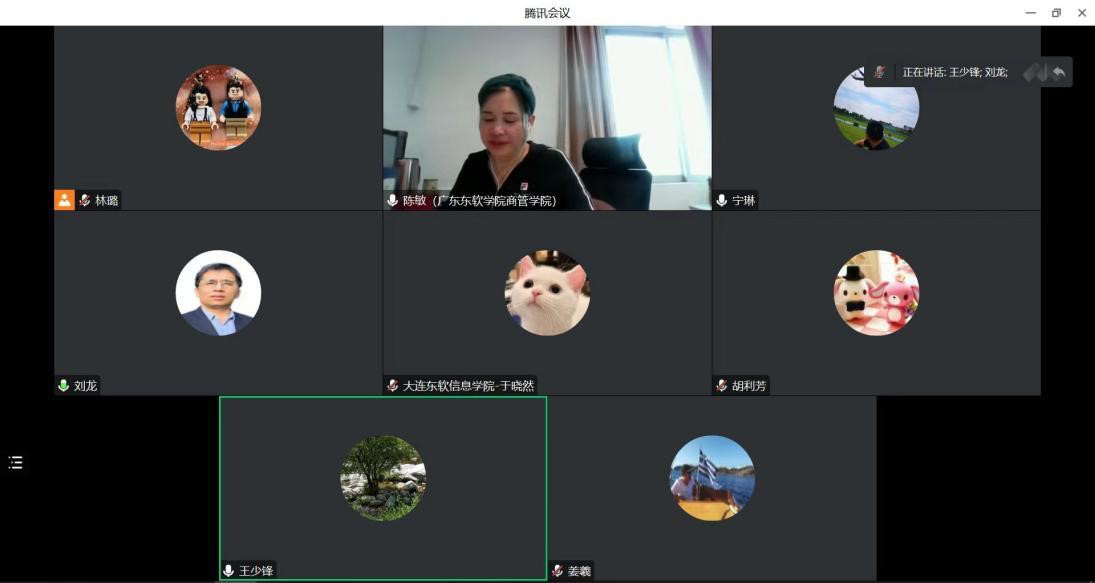The height and width of the screenshot is (583, 1095).
Task: Click 林璐's muted microphone icon
Action: tap(85, 201)
